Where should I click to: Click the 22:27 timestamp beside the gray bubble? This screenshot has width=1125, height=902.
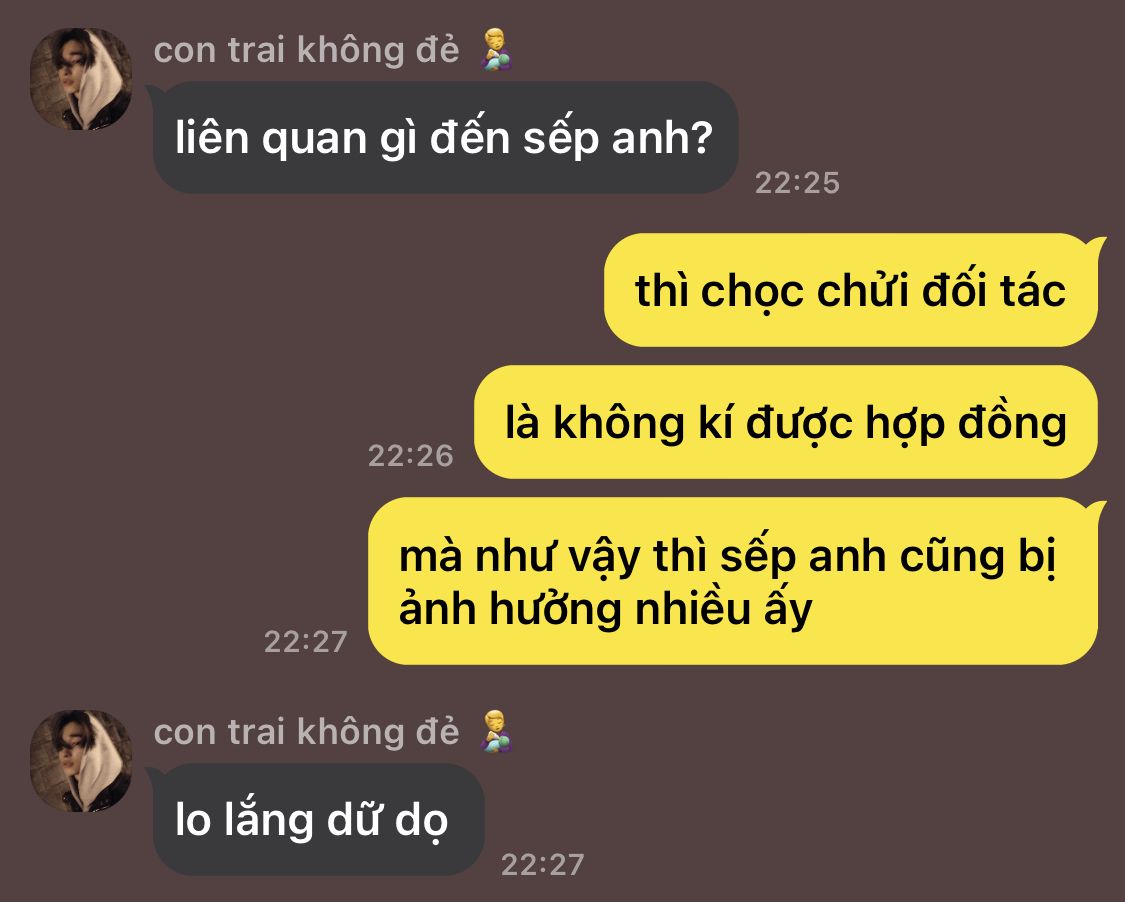tap(542, 865)
